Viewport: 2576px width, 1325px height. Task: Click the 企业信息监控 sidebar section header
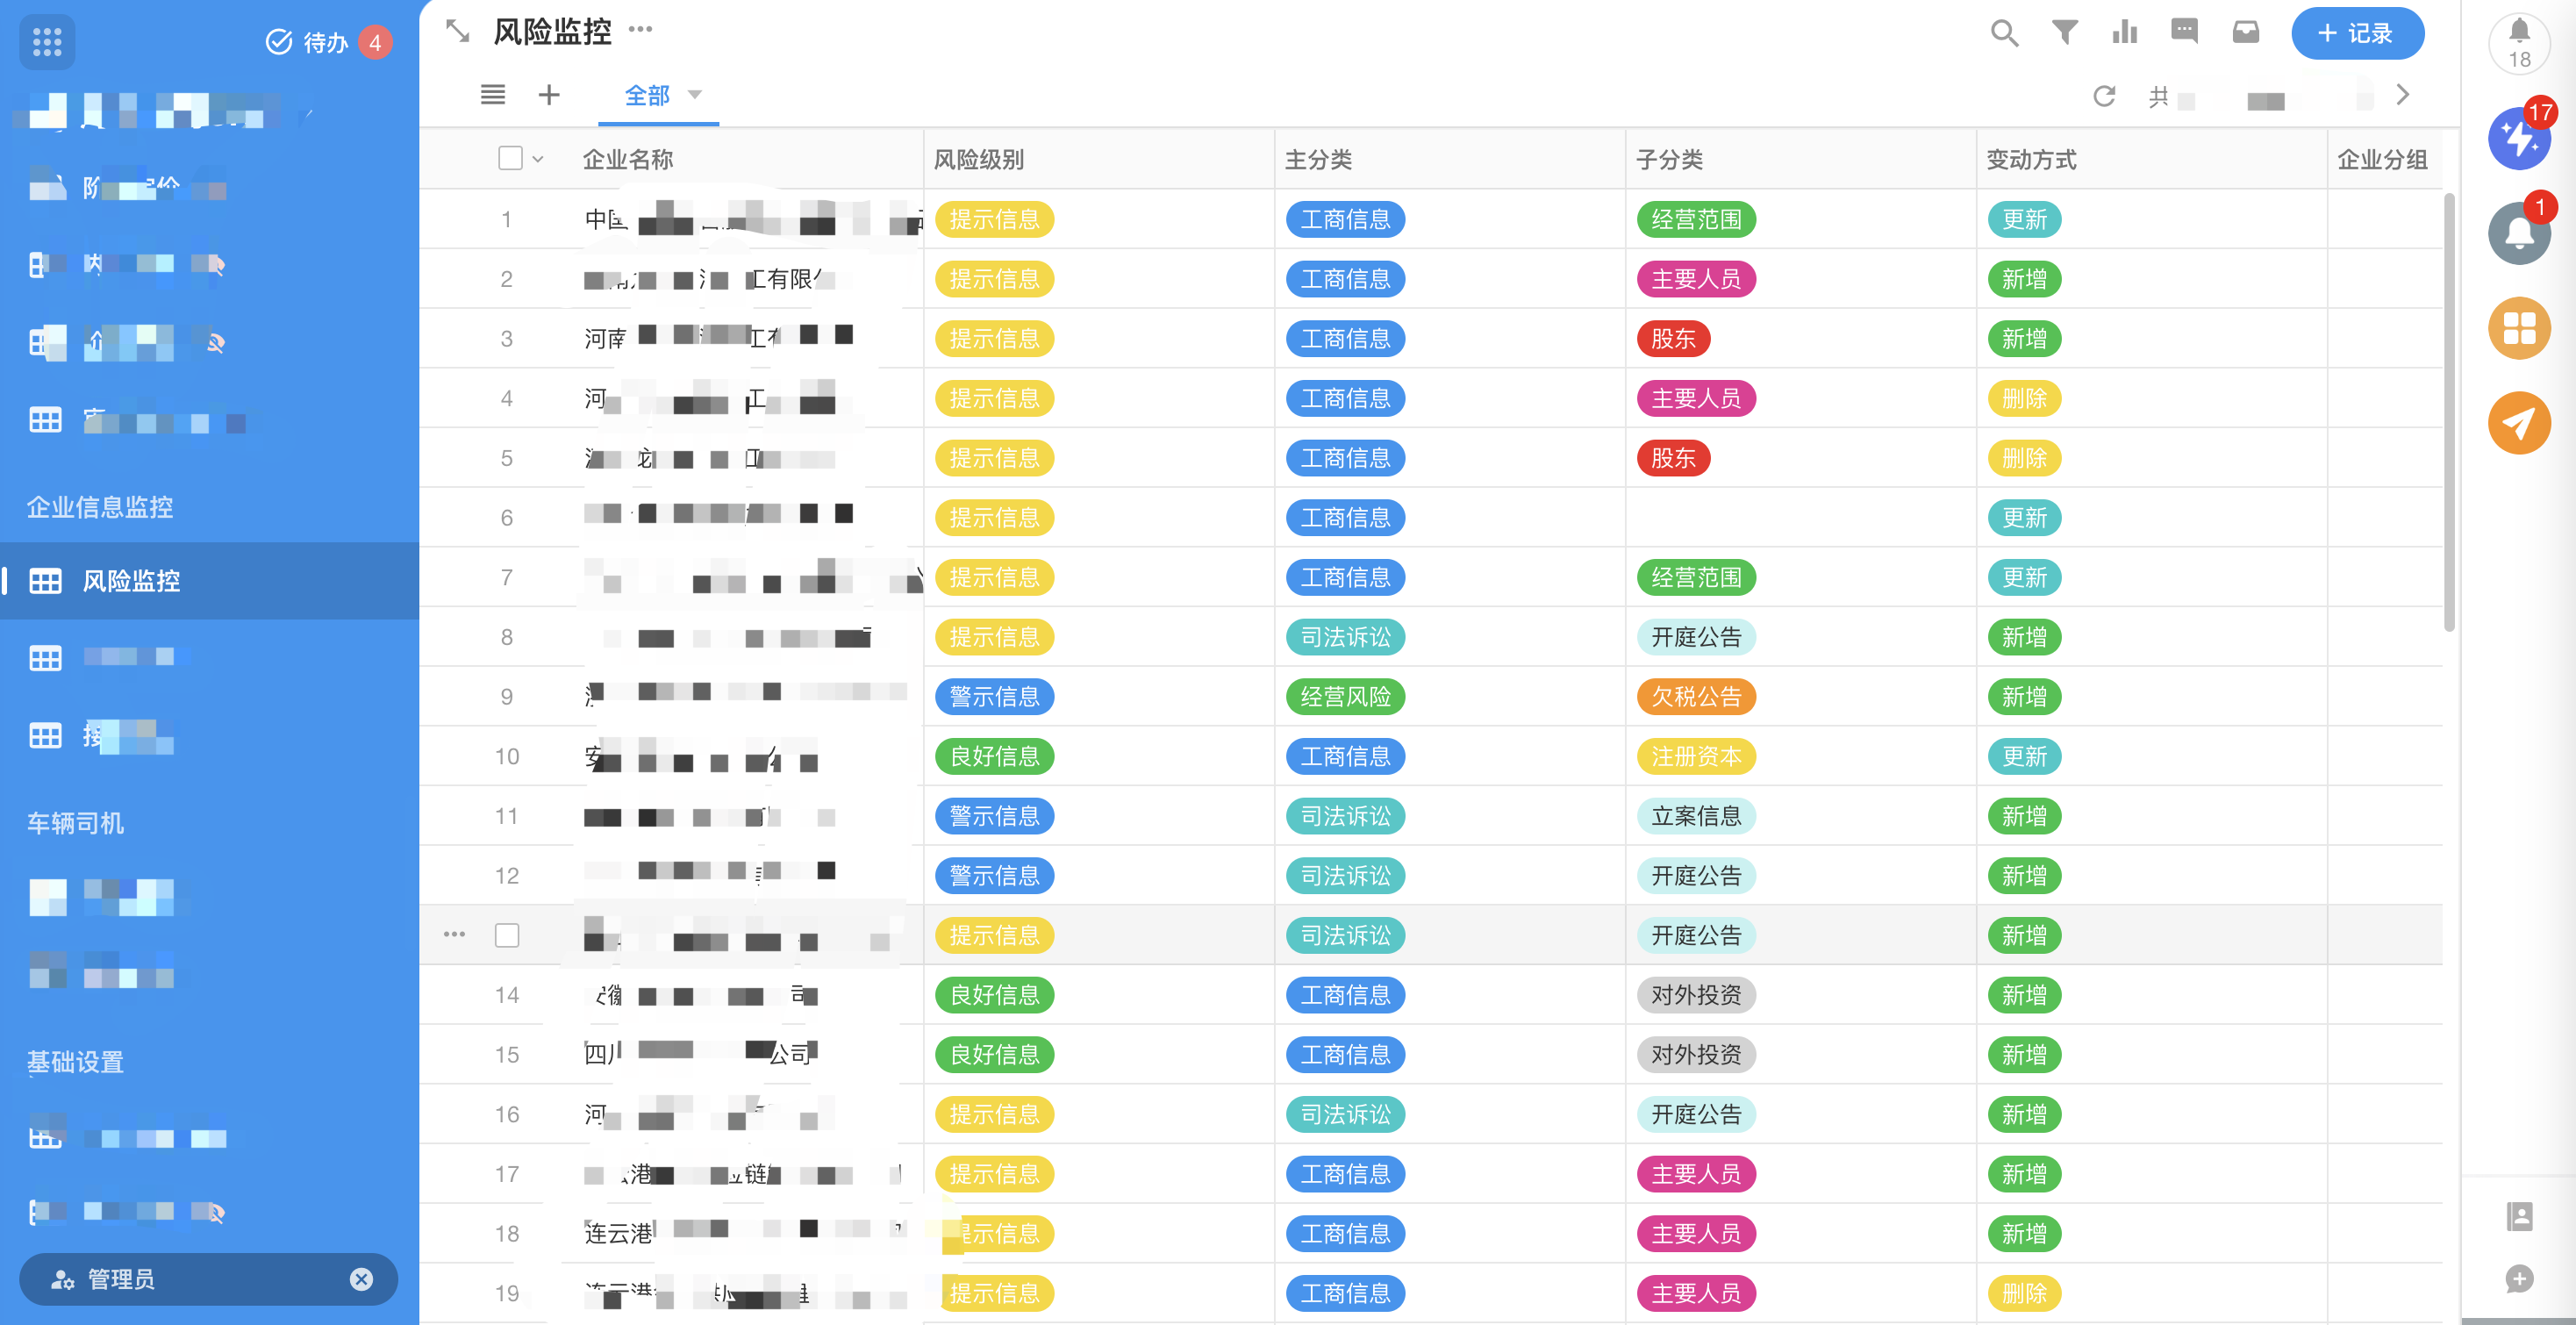click(x=100, y=507)
